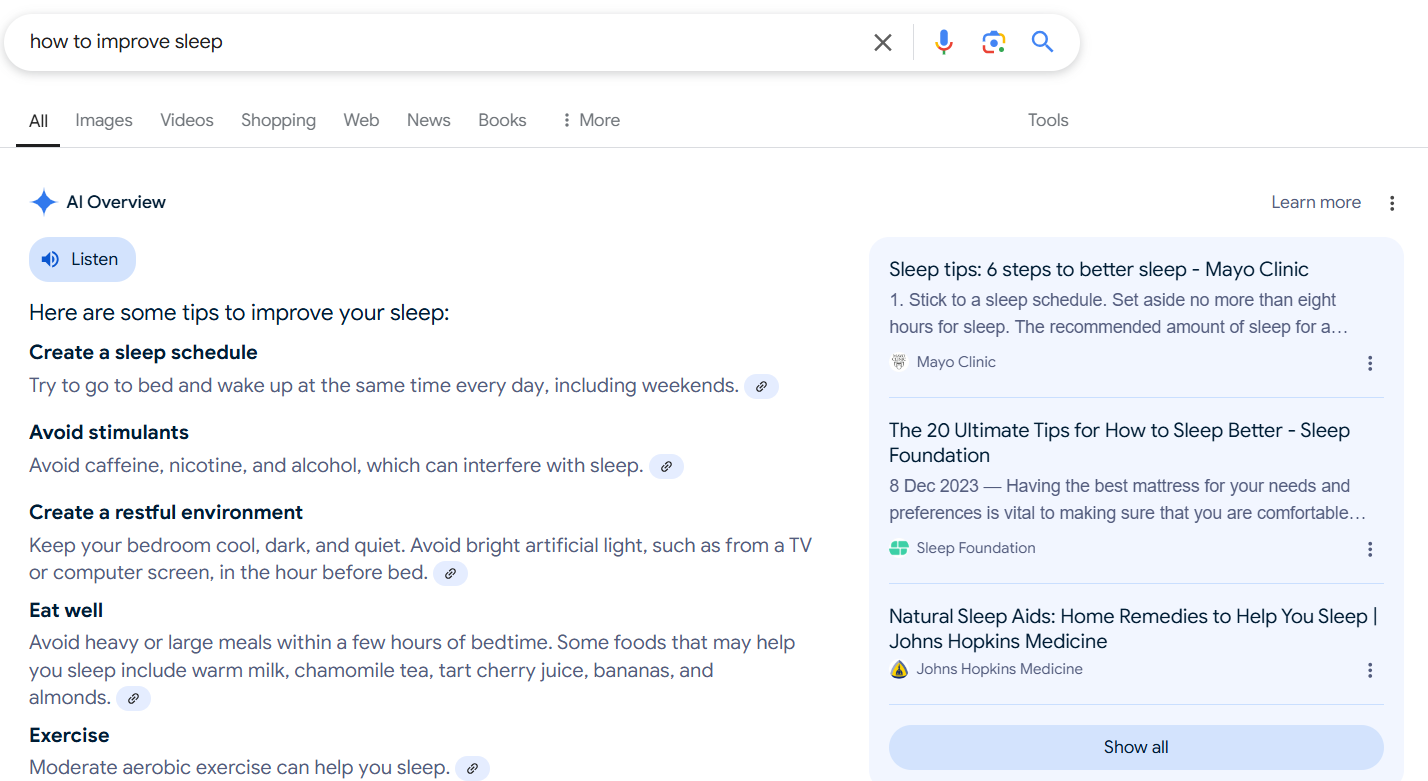Select the News search tab
1428x781 pixels.
coord(428,120)
